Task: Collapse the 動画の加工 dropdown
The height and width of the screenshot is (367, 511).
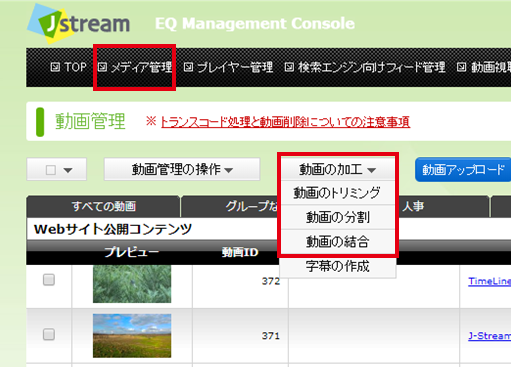Action: pyautogui.click(x=338, y=169)
